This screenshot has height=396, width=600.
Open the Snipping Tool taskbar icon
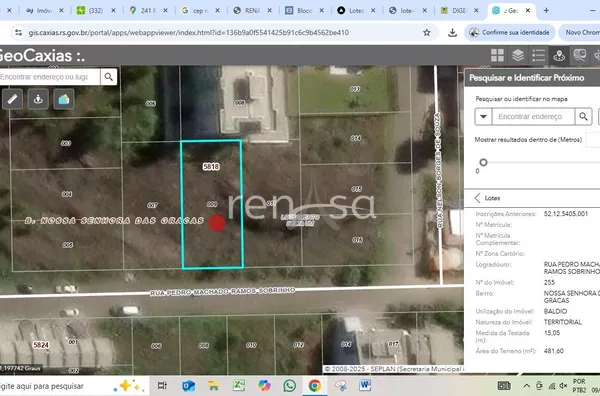pyautogui.click(x=340, y=386)
